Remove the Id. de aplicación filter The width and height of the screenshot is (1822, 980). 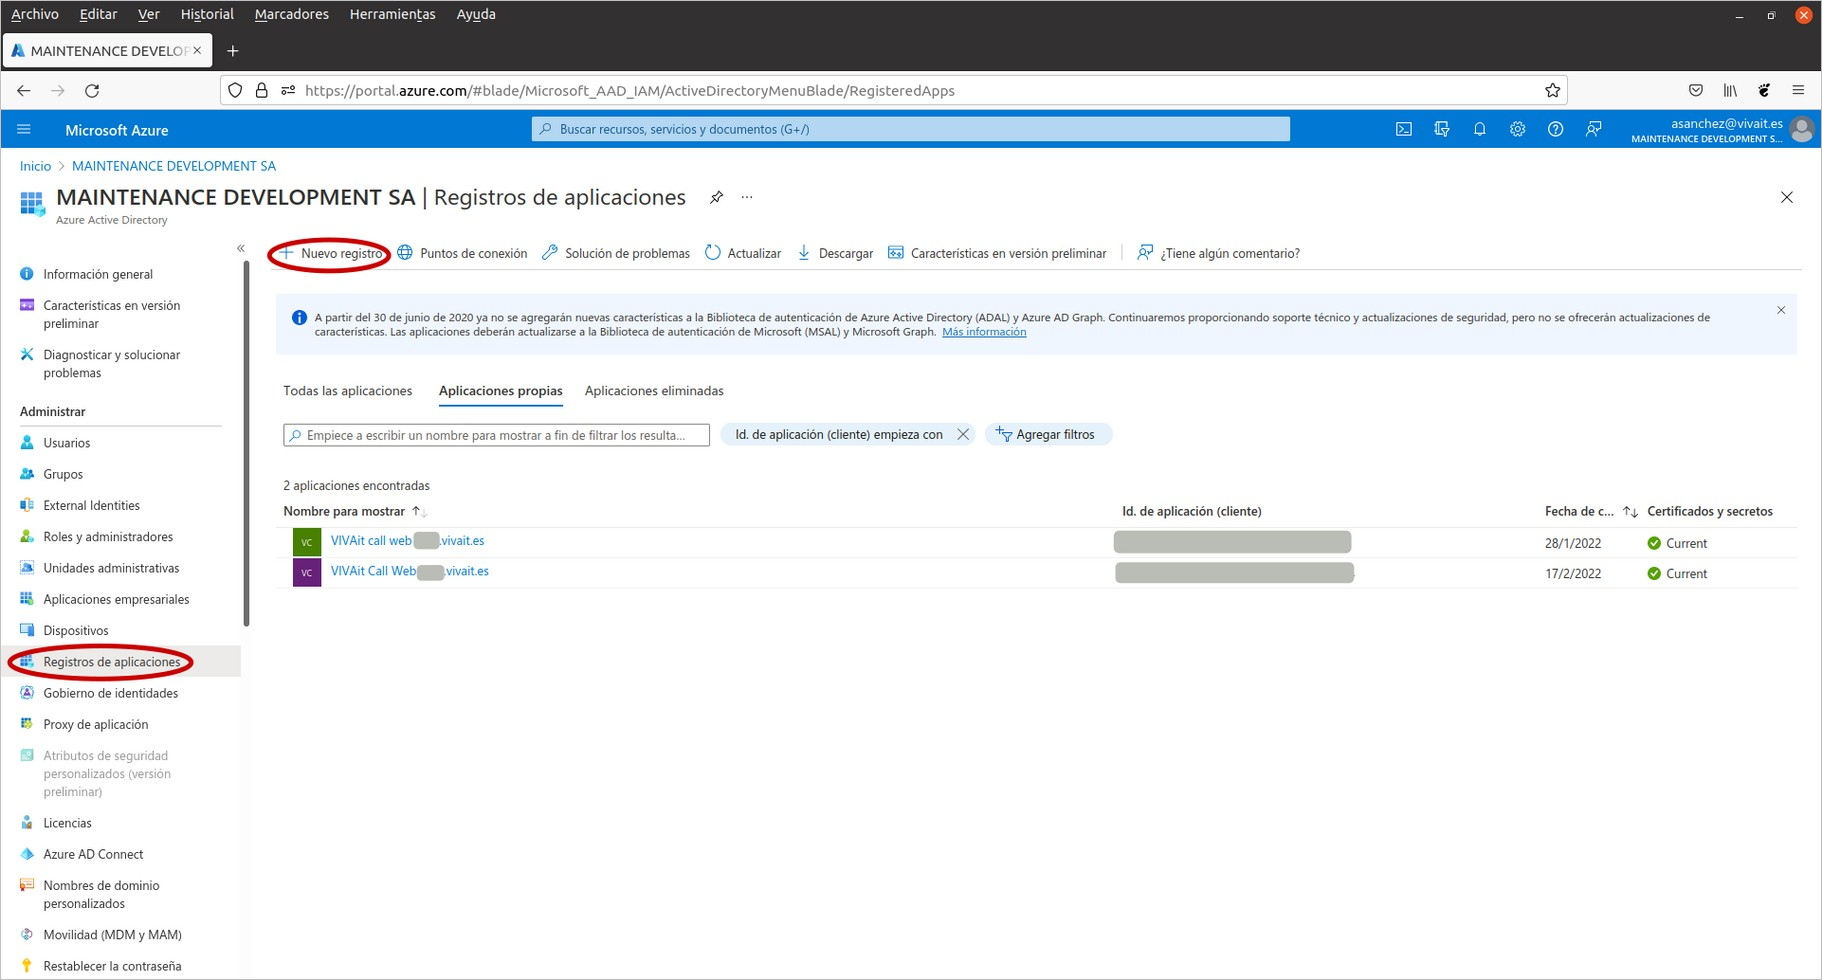[x=962, y=434]
